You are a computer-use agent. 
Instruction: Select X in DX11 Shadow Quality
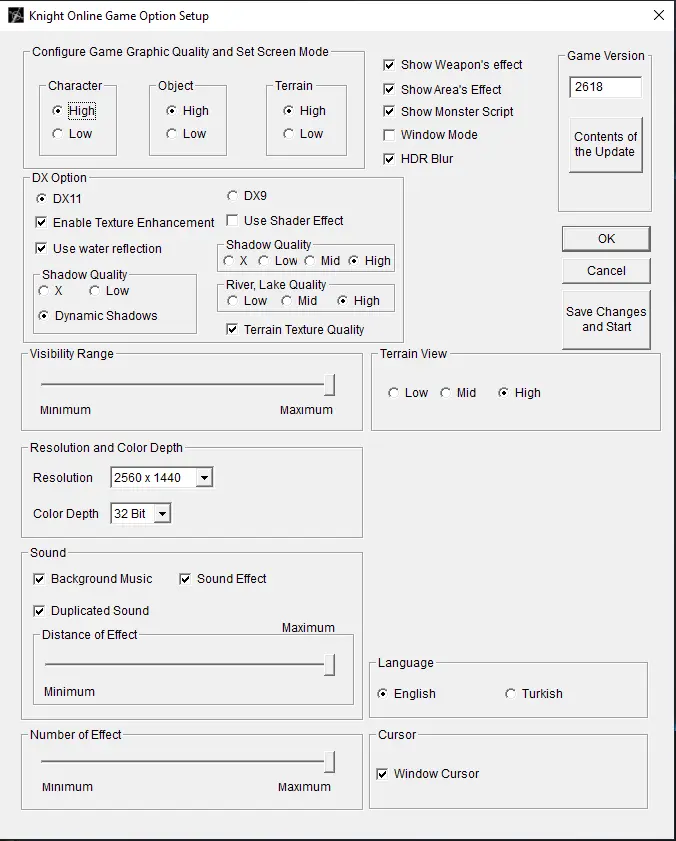click(43, 291)
